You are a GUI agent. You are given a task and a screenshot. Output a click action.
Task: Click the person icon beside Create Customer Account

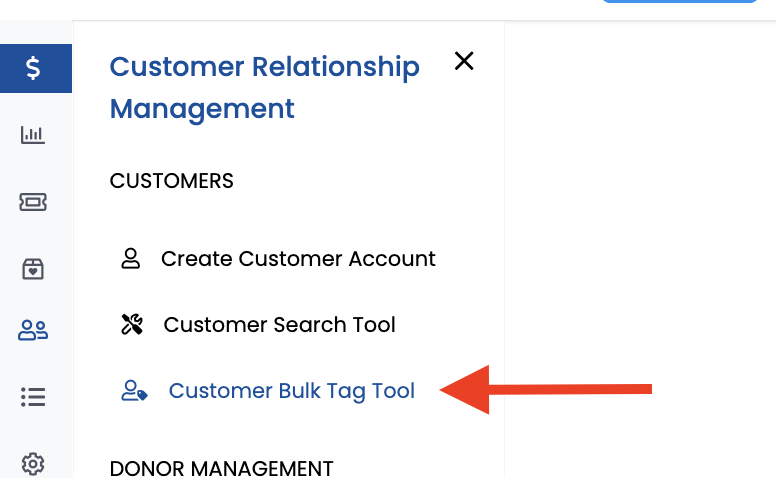[x=131, y=259]
